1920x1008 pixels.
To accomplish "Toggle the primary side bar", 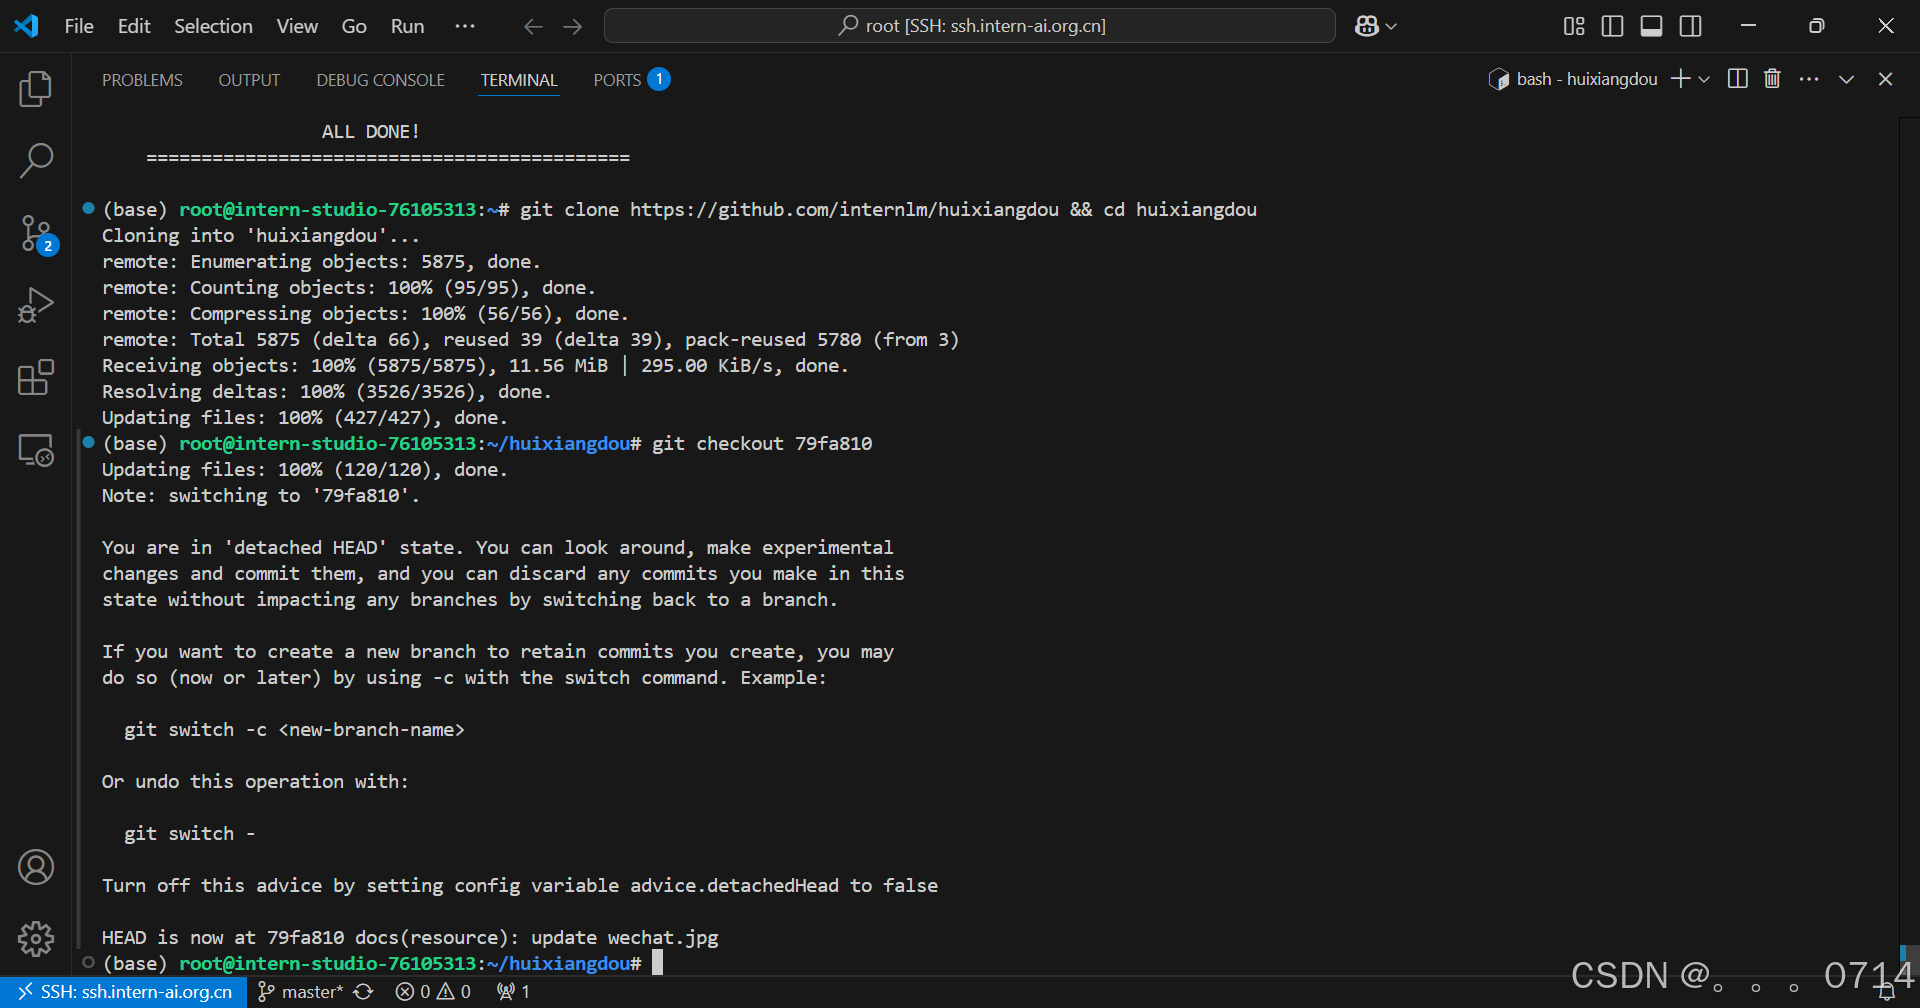I will (x=1612, y=26).
